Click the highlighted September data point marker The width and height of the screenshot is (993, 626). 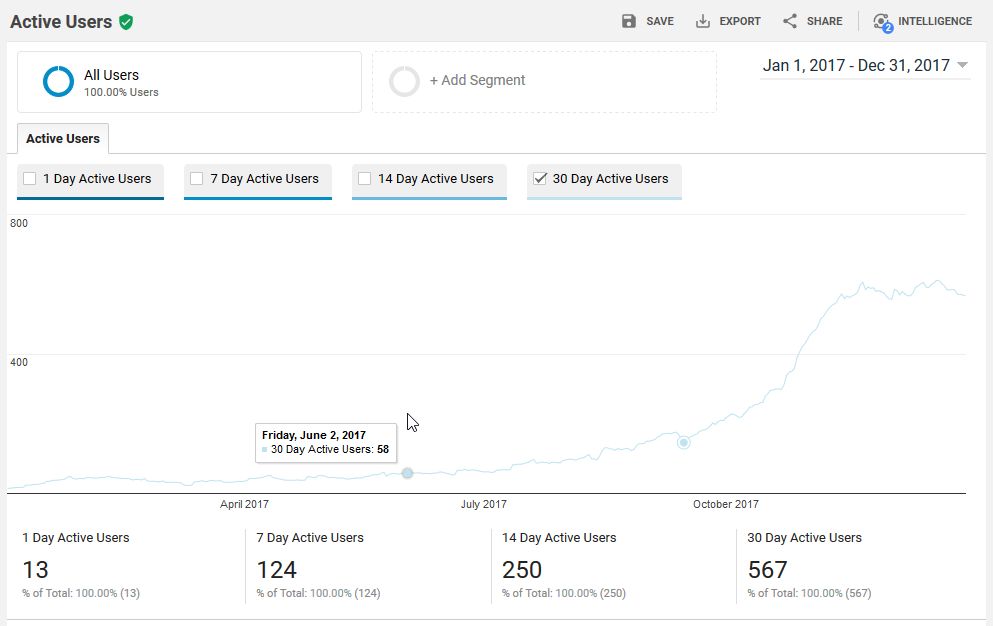point(684,442)
